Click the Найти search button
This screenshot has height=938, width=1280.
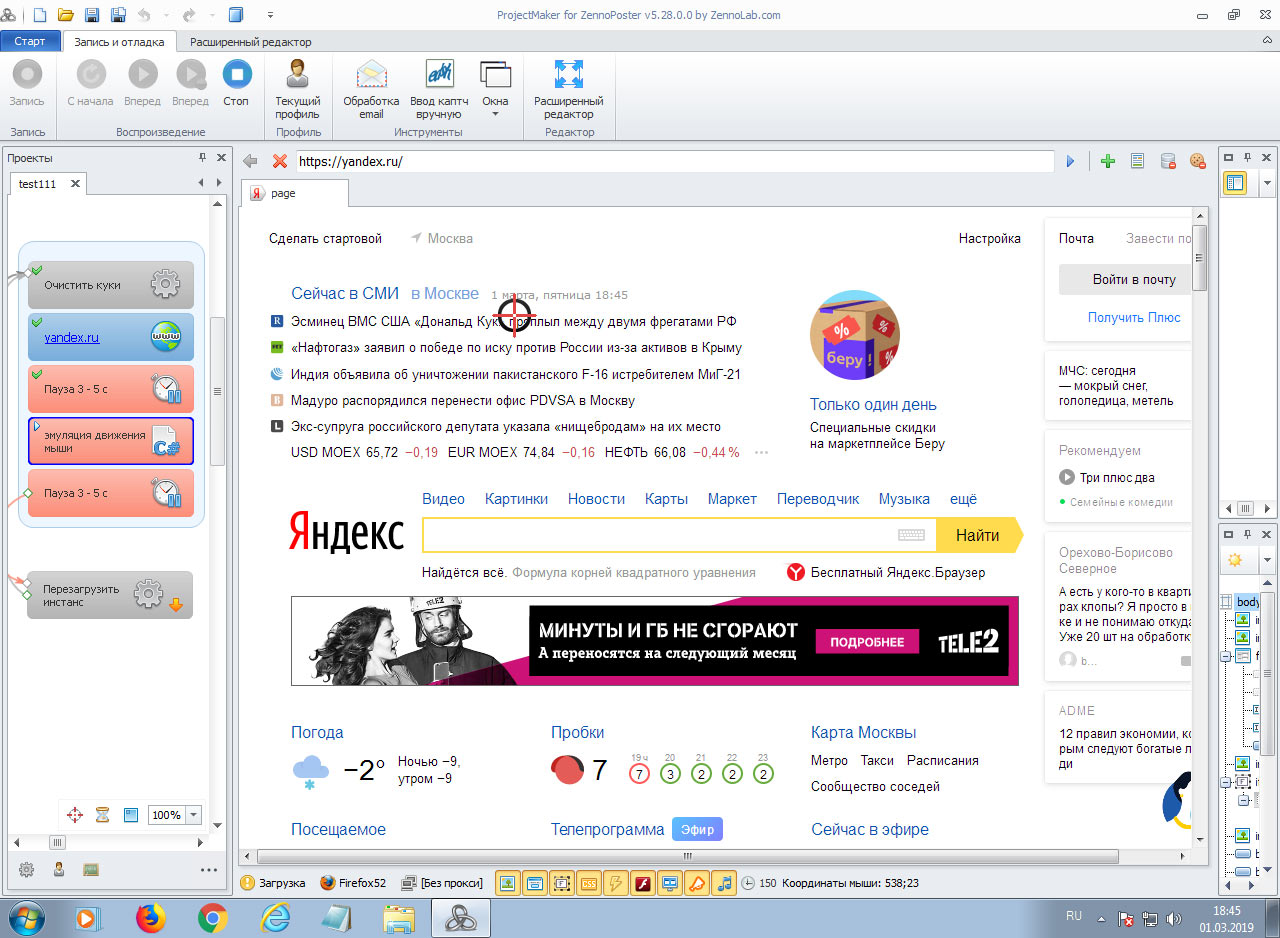[978, 535]
